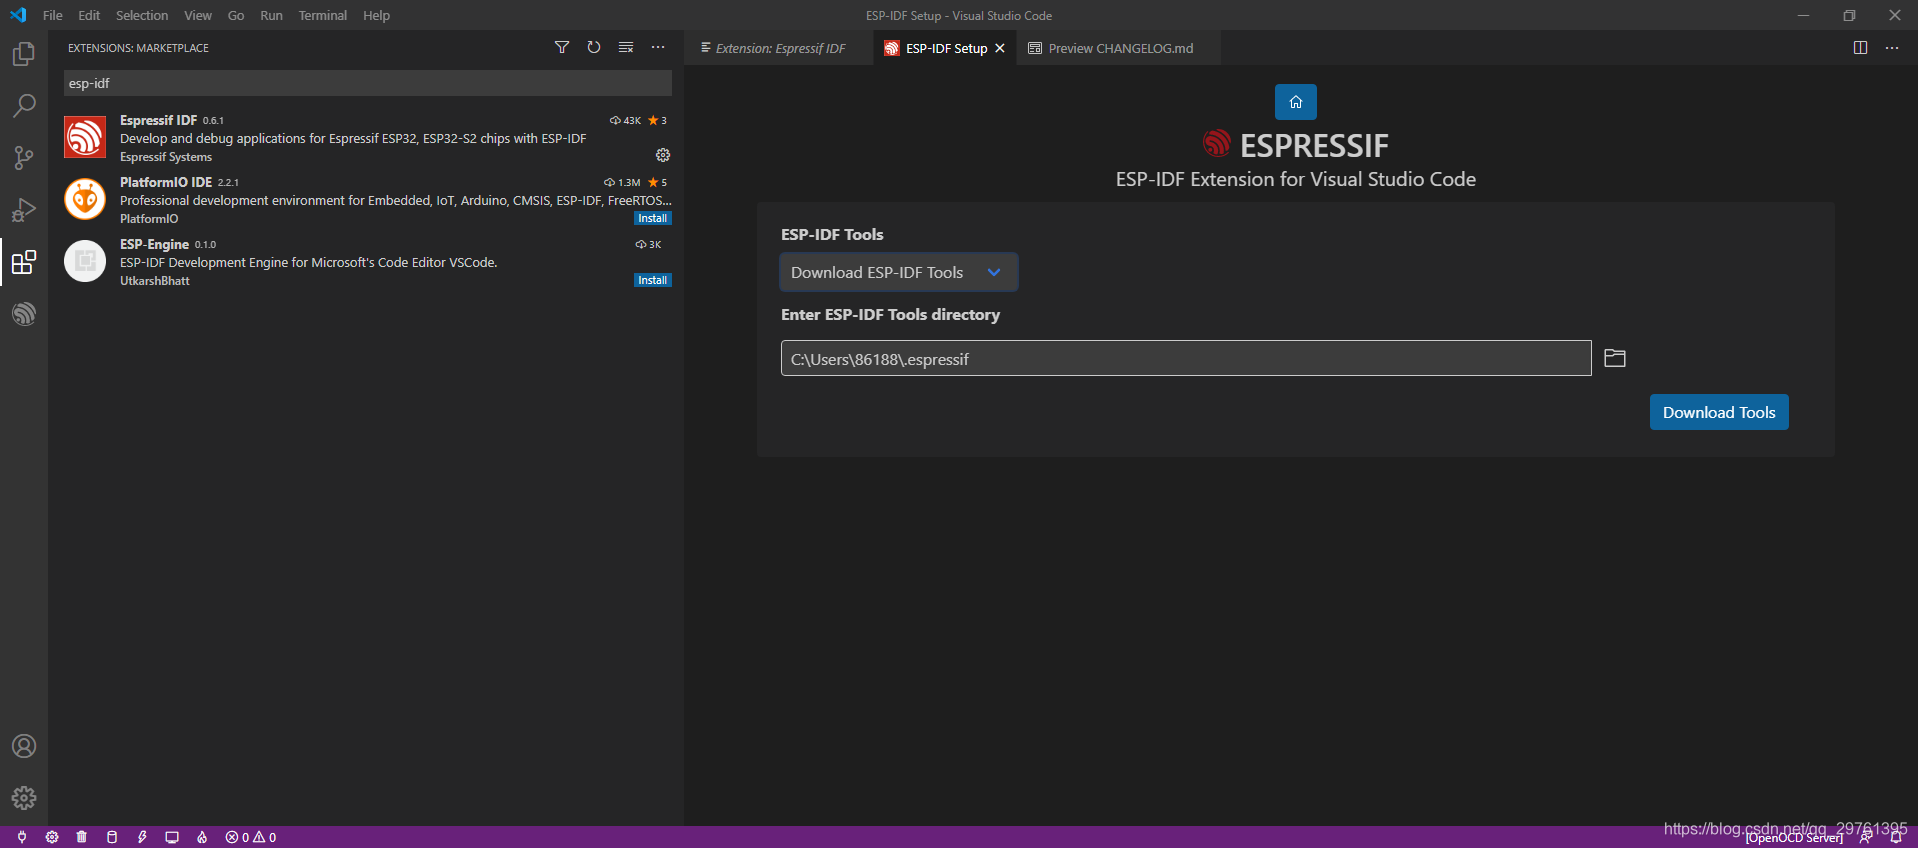The width and height of the screenshot is (1918, 848).
Task: Click the Espressif Systems publisher name
Action: [x=166, y=157]
